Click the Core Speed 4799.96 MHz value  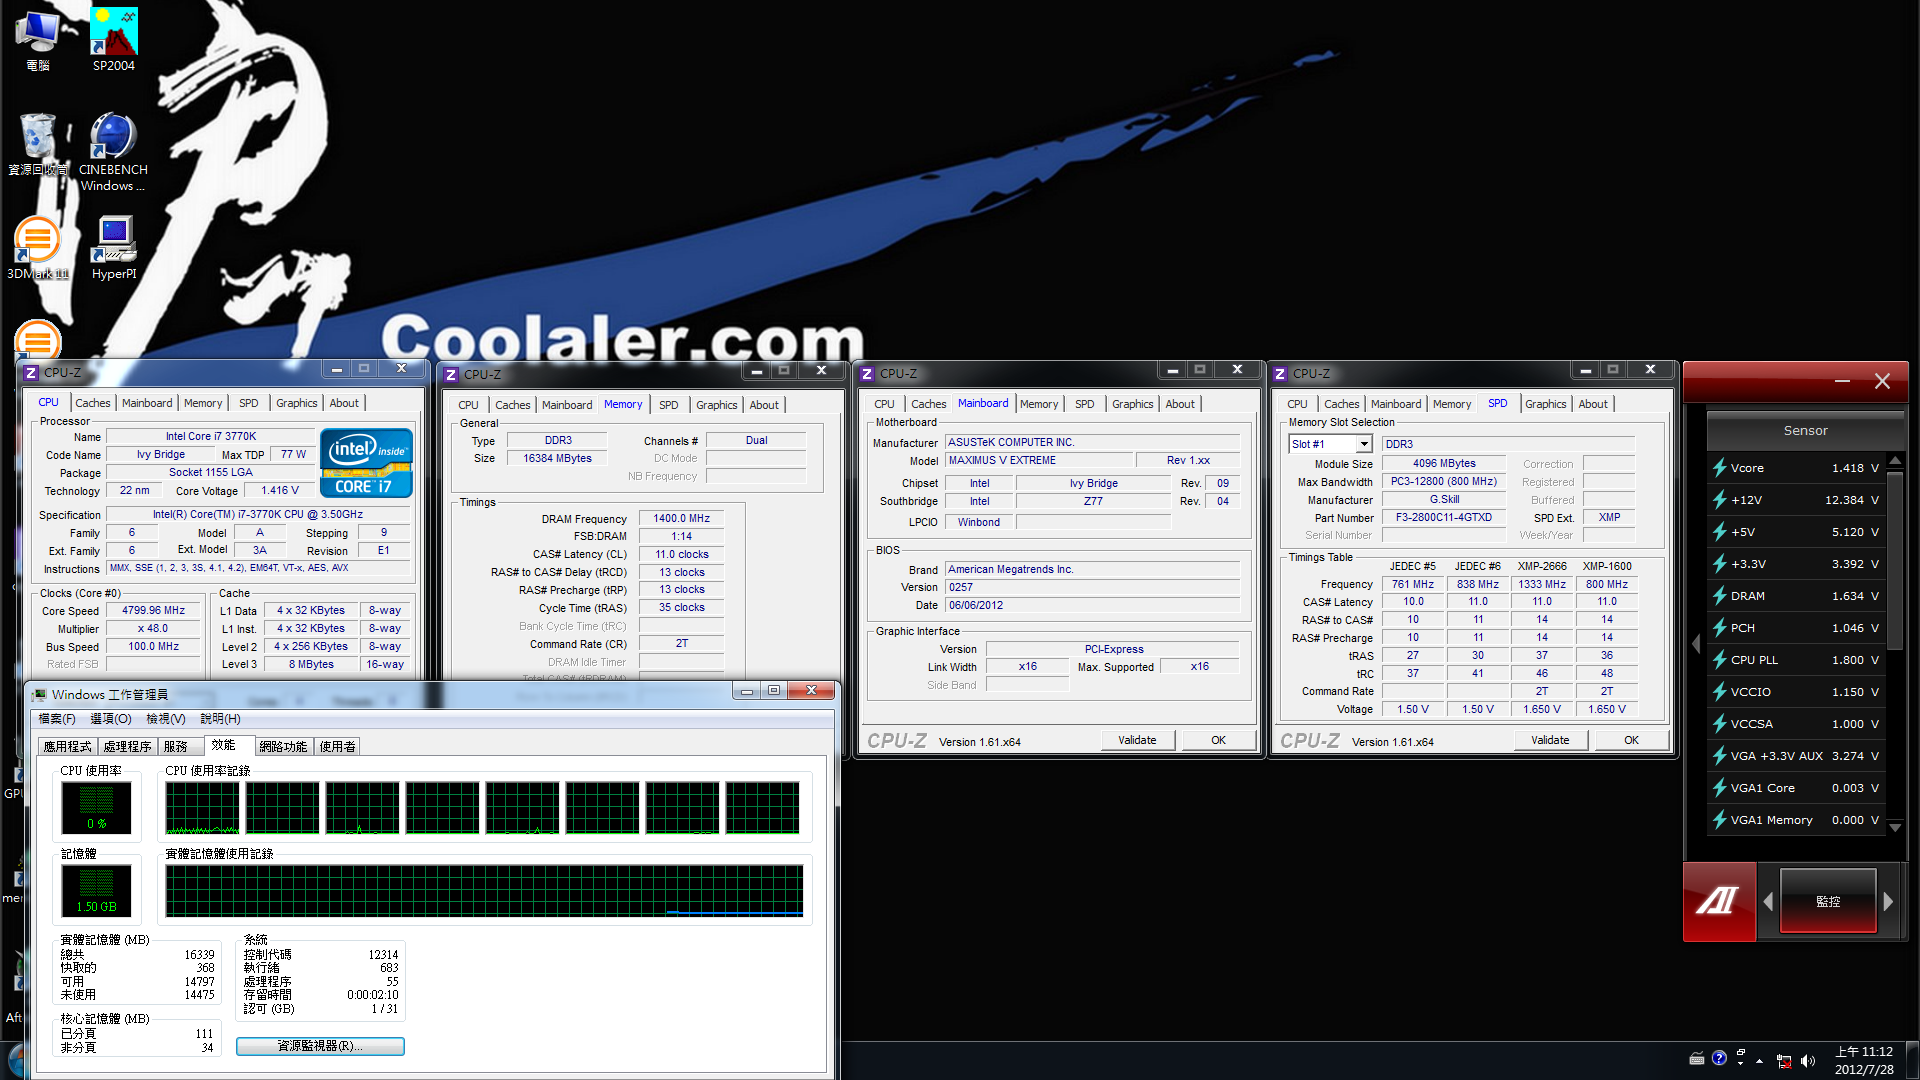pos(154,611)
